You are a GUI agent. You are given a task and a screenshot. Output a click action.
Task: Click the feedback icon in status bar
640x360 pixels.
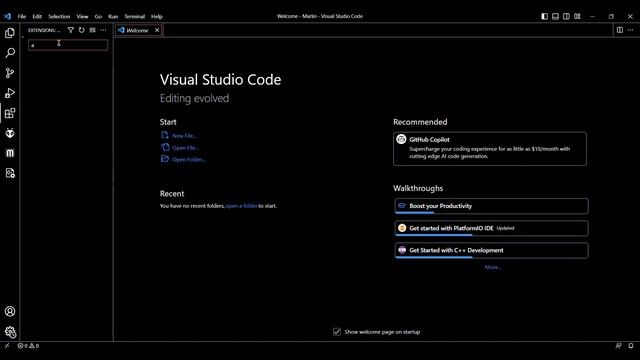pos(618,346)
